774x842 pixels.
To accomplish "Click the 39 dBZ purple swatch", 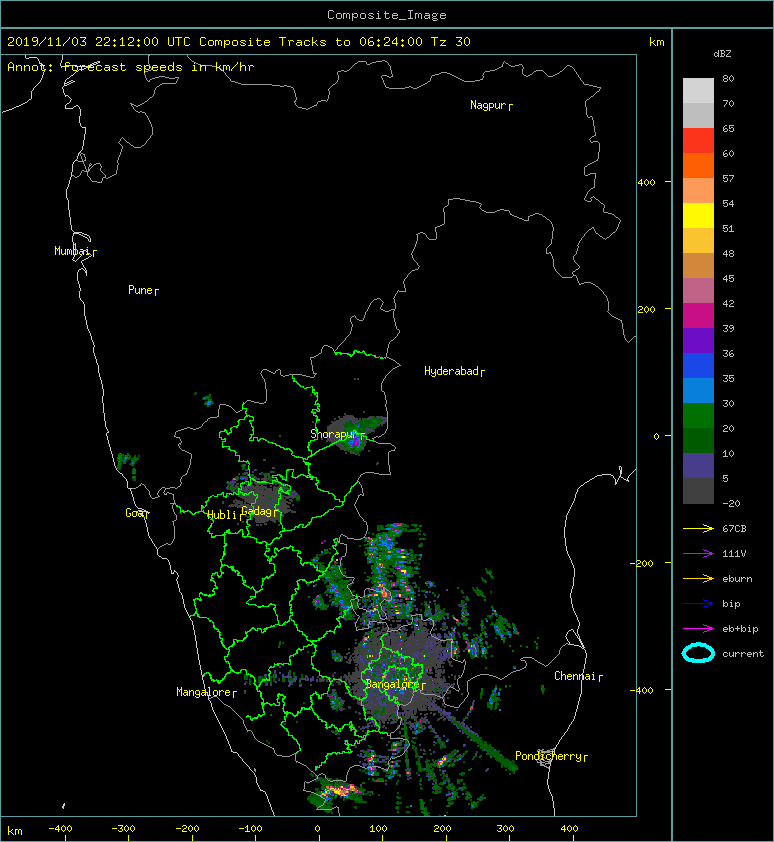I will coord(698,340).
